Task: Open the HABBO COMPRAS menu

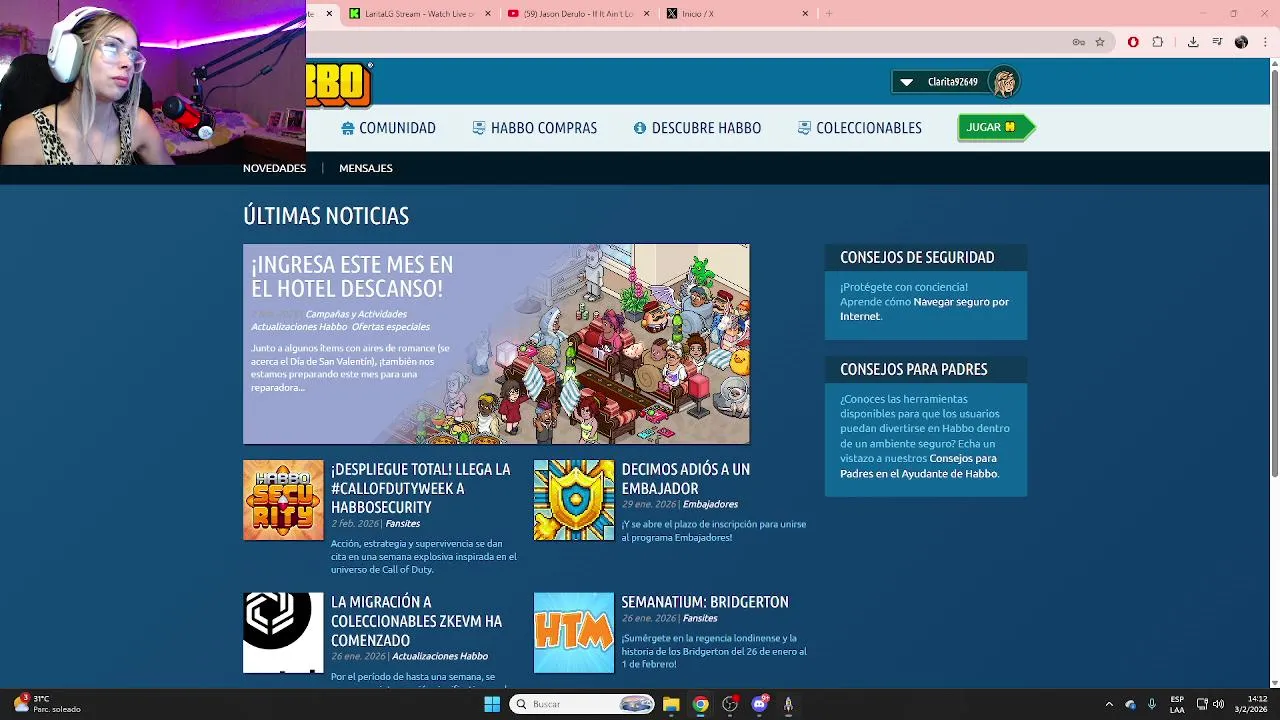Action: pos(534,128)
